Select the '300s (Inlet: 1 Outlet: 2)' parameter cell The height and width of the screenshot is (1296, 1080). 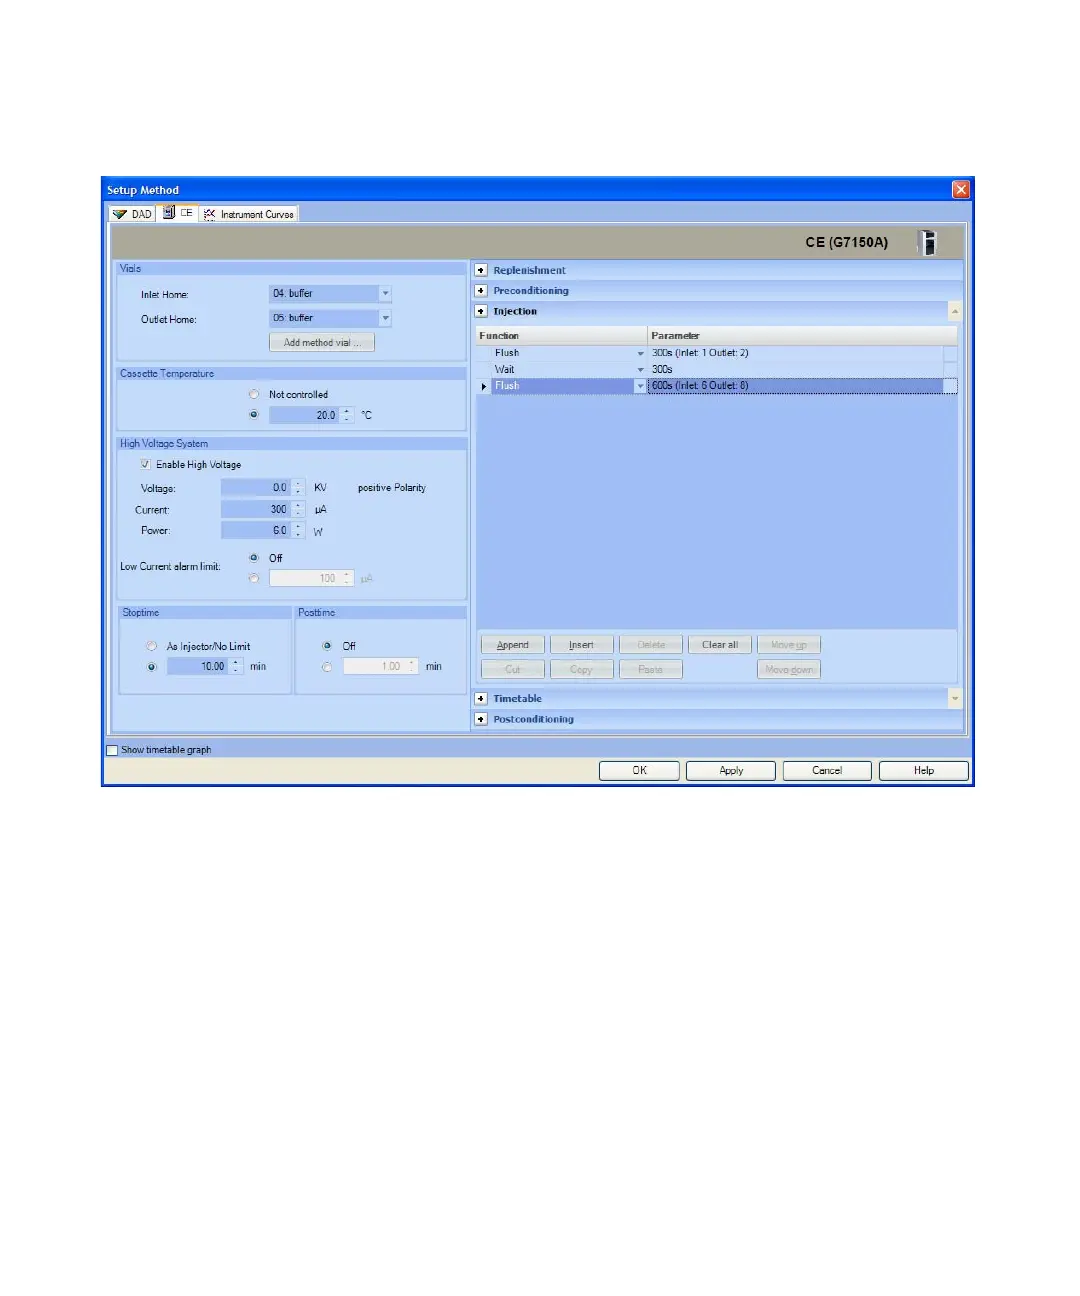[796, 353]
